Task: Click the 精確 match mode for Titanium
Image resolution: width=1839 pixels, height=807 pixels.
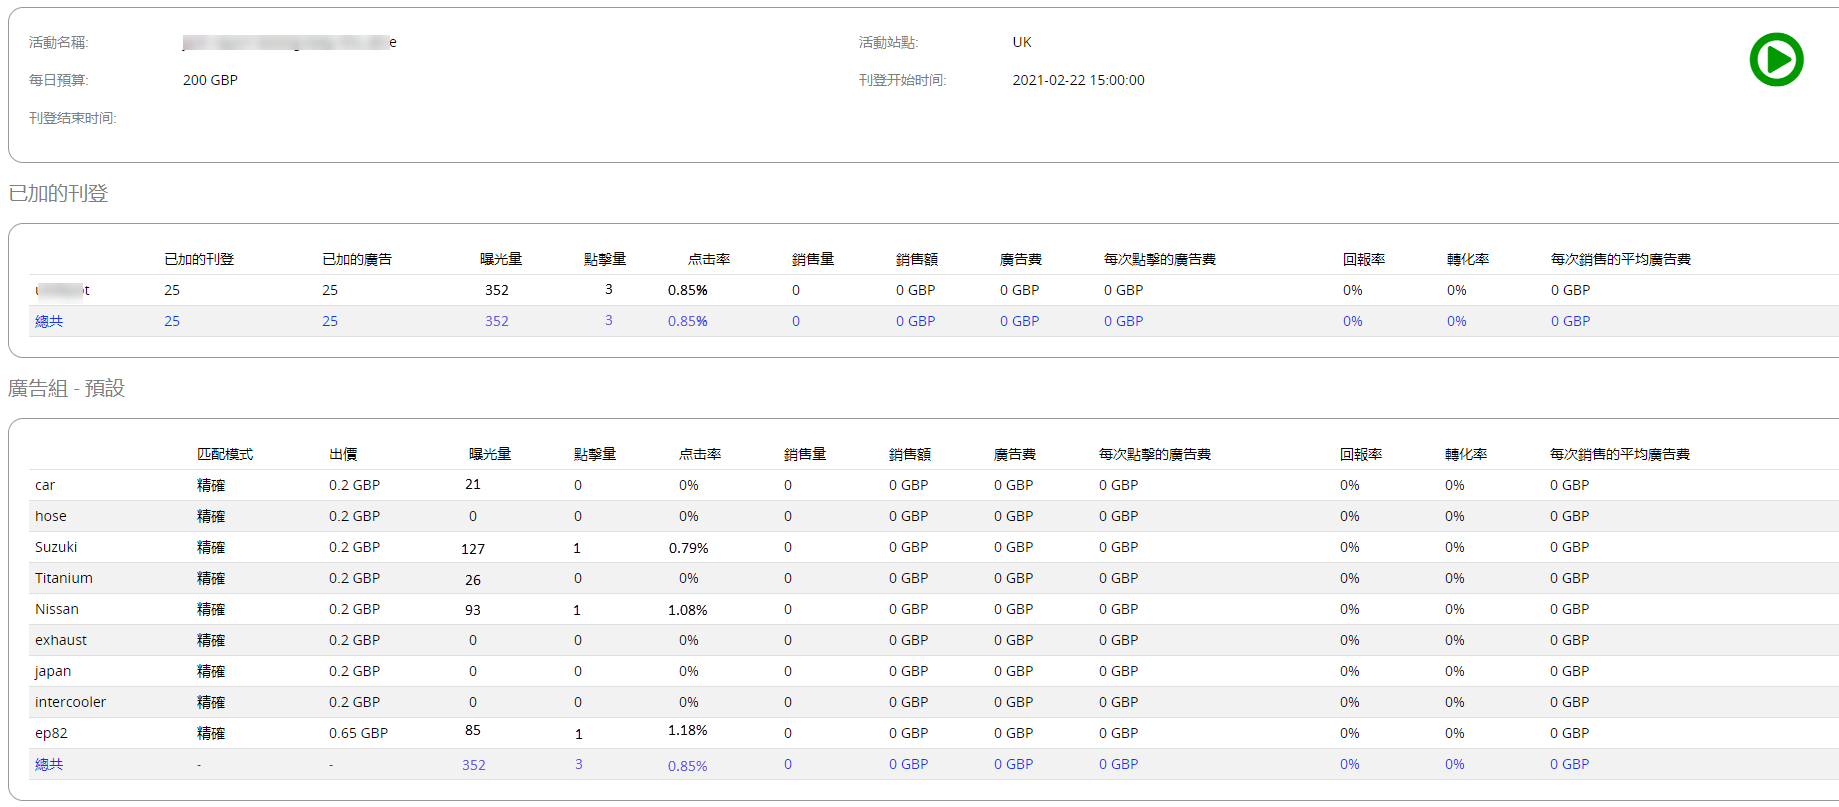Action: [x=211, y=578]
